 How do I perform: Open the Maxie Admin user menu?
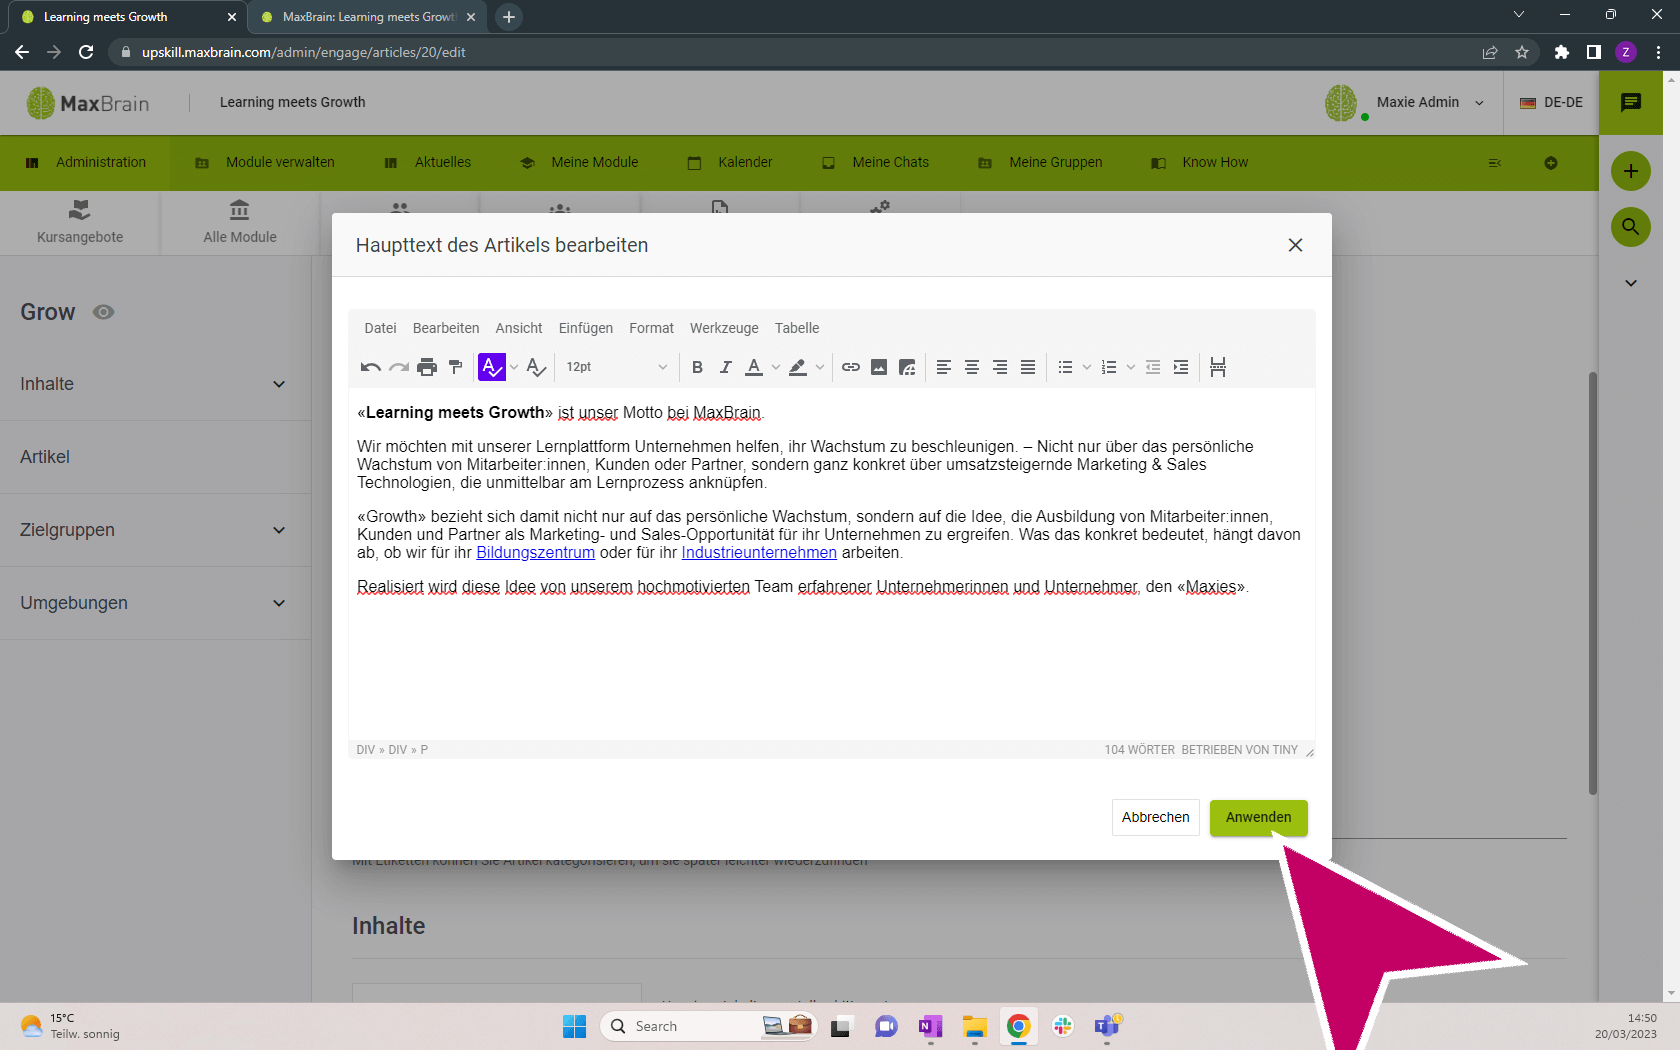click(x=1405, y=102)
